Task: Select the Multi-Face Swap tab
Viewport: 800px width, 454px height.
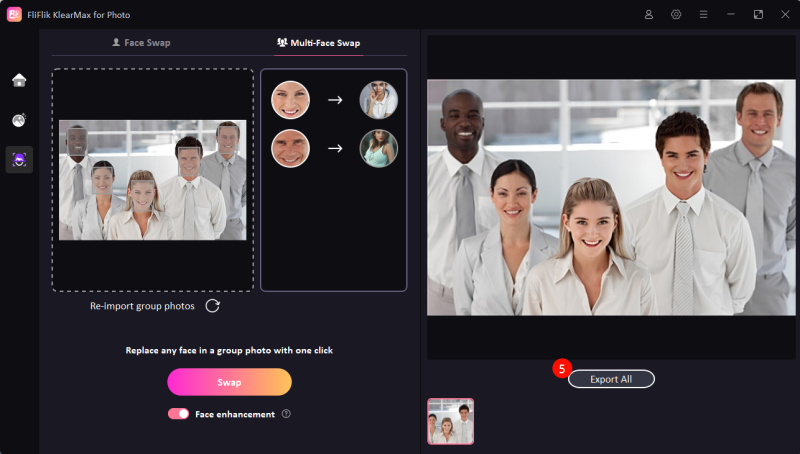Action: coord(318,43)
